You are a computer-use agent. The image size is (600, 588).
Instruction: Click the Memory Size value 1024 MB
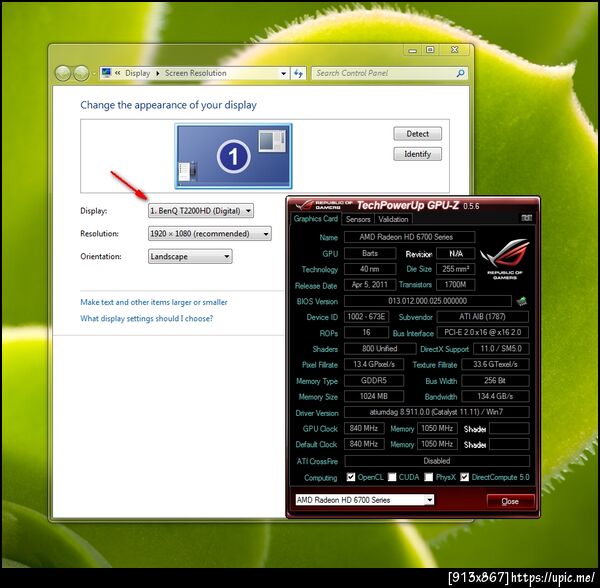pos(374,396)
